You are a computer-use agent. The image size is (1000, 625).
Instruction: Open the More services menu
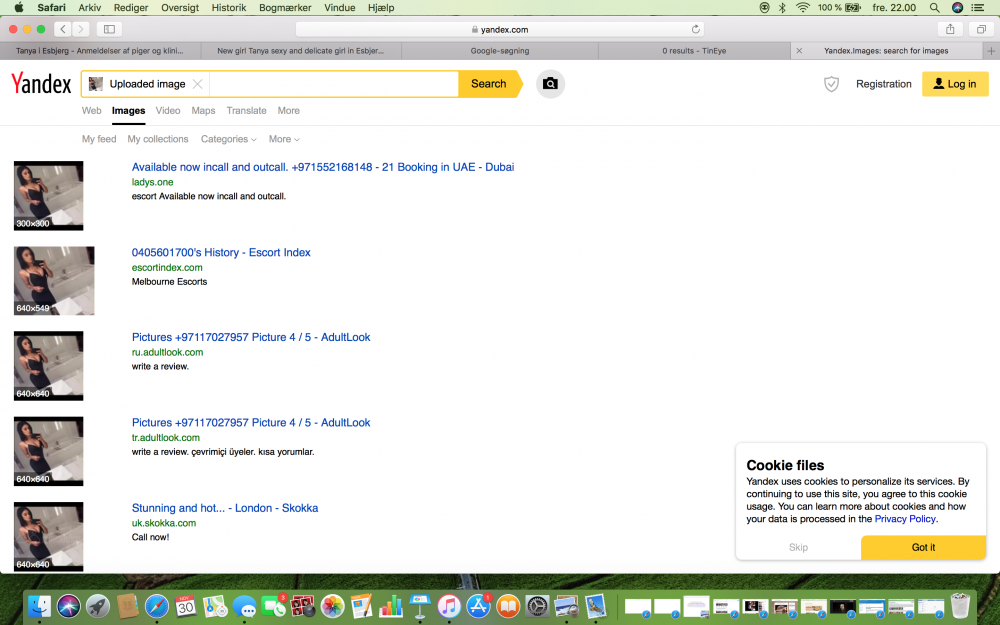point(288,110)
